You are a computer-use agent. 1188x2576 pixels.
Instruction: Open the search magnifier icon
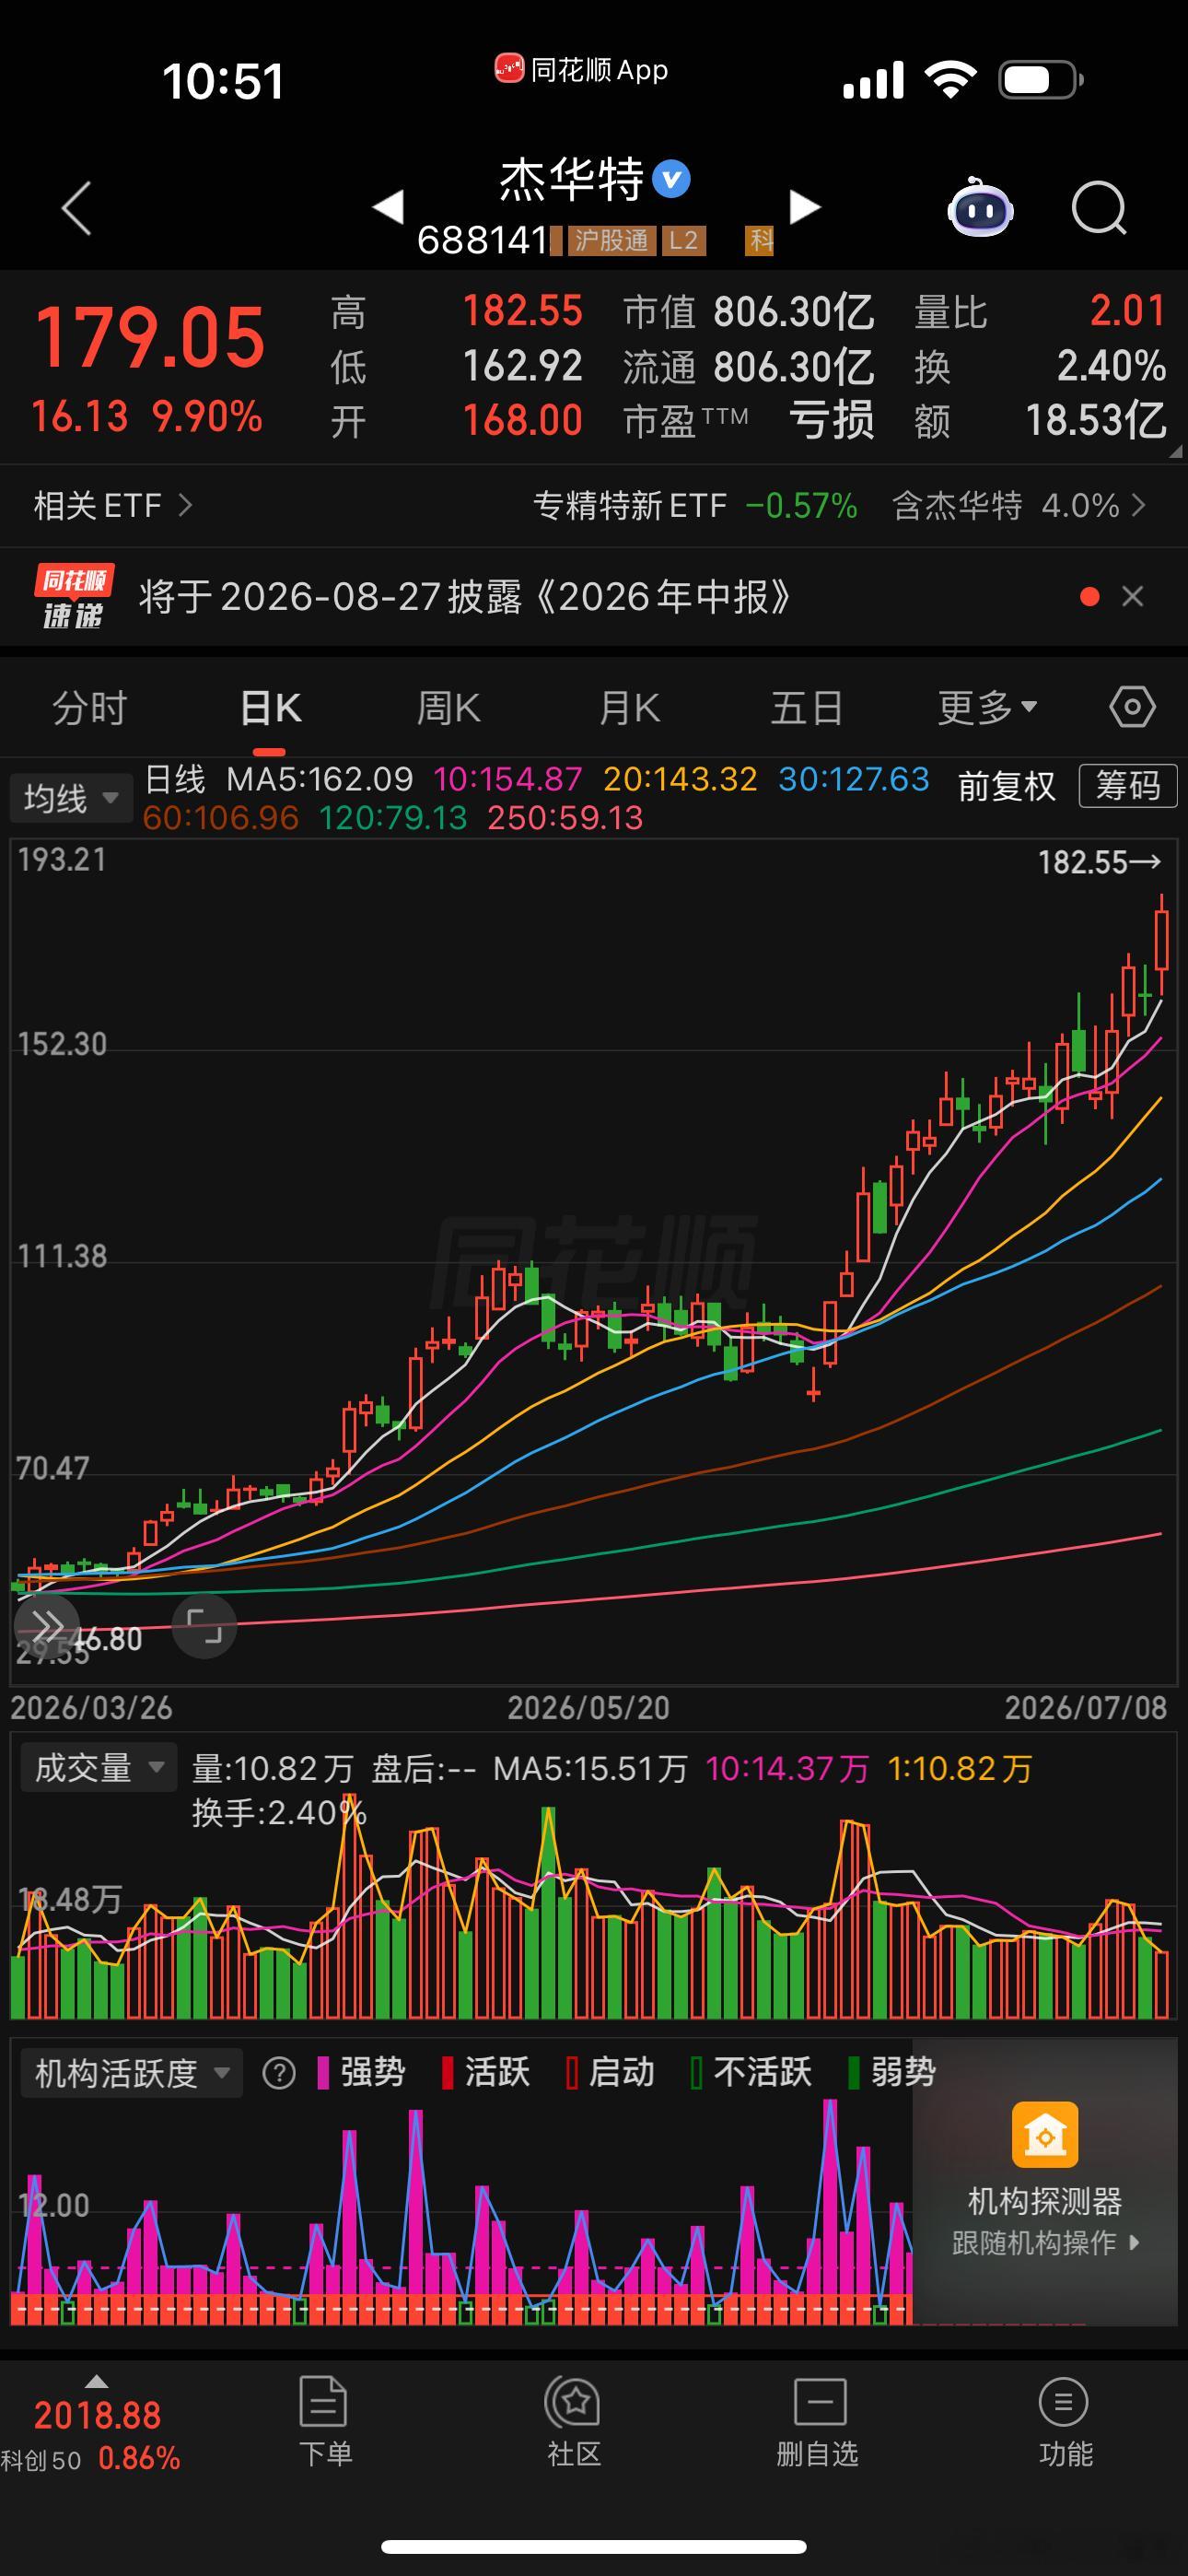click(1099, 208)
